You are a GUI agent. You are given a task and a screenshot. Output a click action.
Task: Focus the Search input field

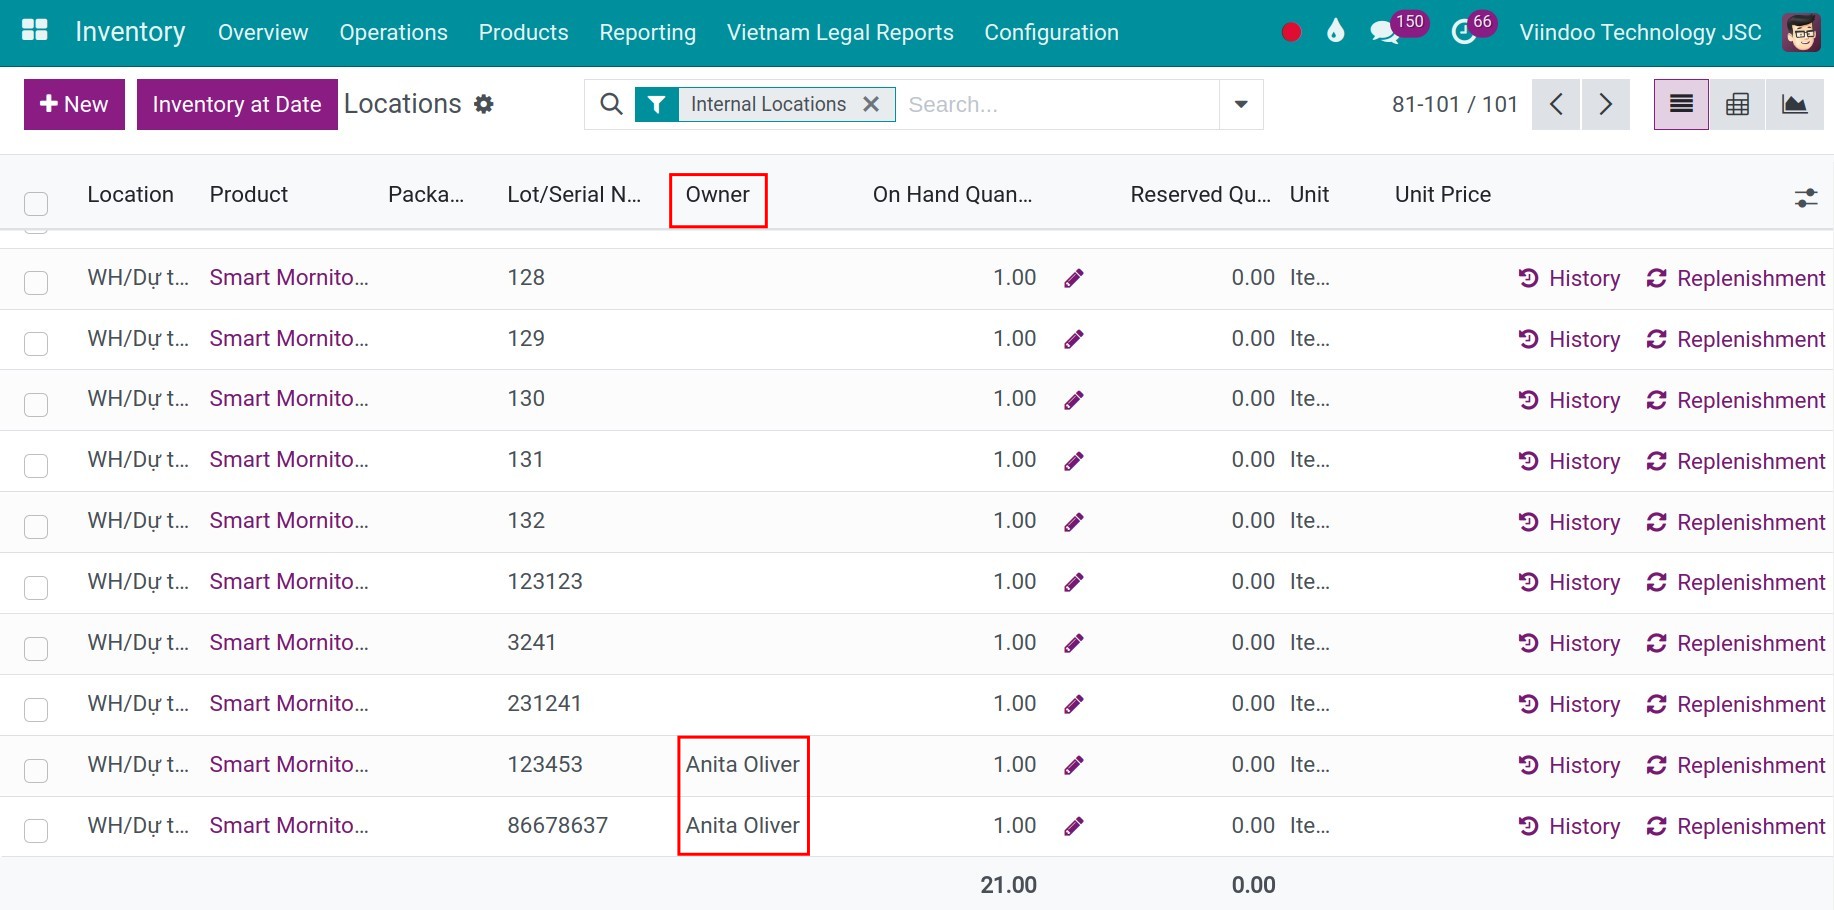tap(1058, 104)
